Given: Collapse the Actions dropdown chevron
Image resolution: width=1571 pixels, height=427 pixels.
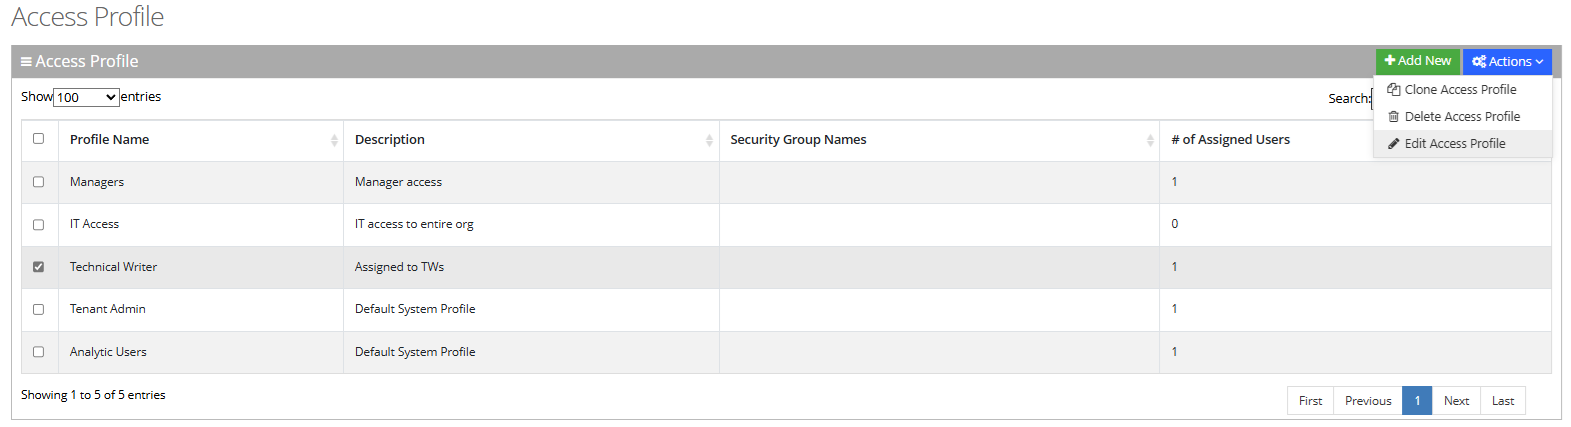Looking at the screenshot, I should click(1539, 62).
